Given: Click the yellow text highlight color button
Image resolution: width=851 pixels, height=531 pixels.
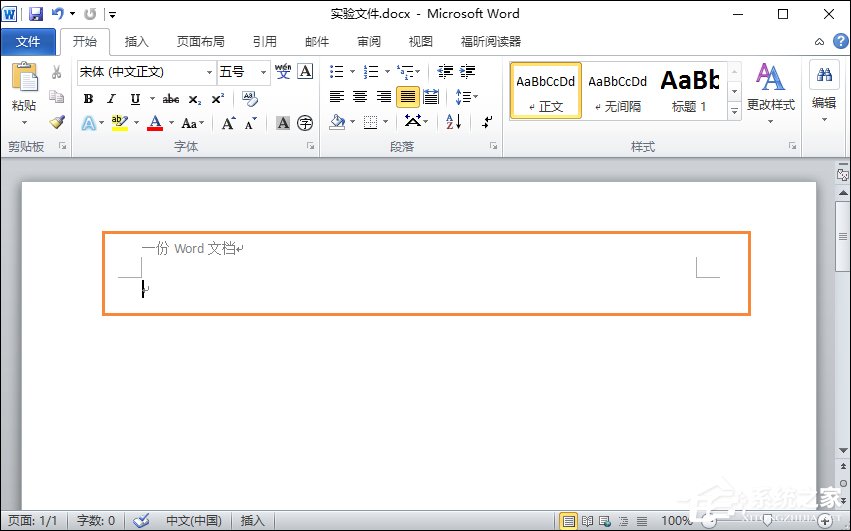Looking at the screenshot, I should [x=119, y=123].
